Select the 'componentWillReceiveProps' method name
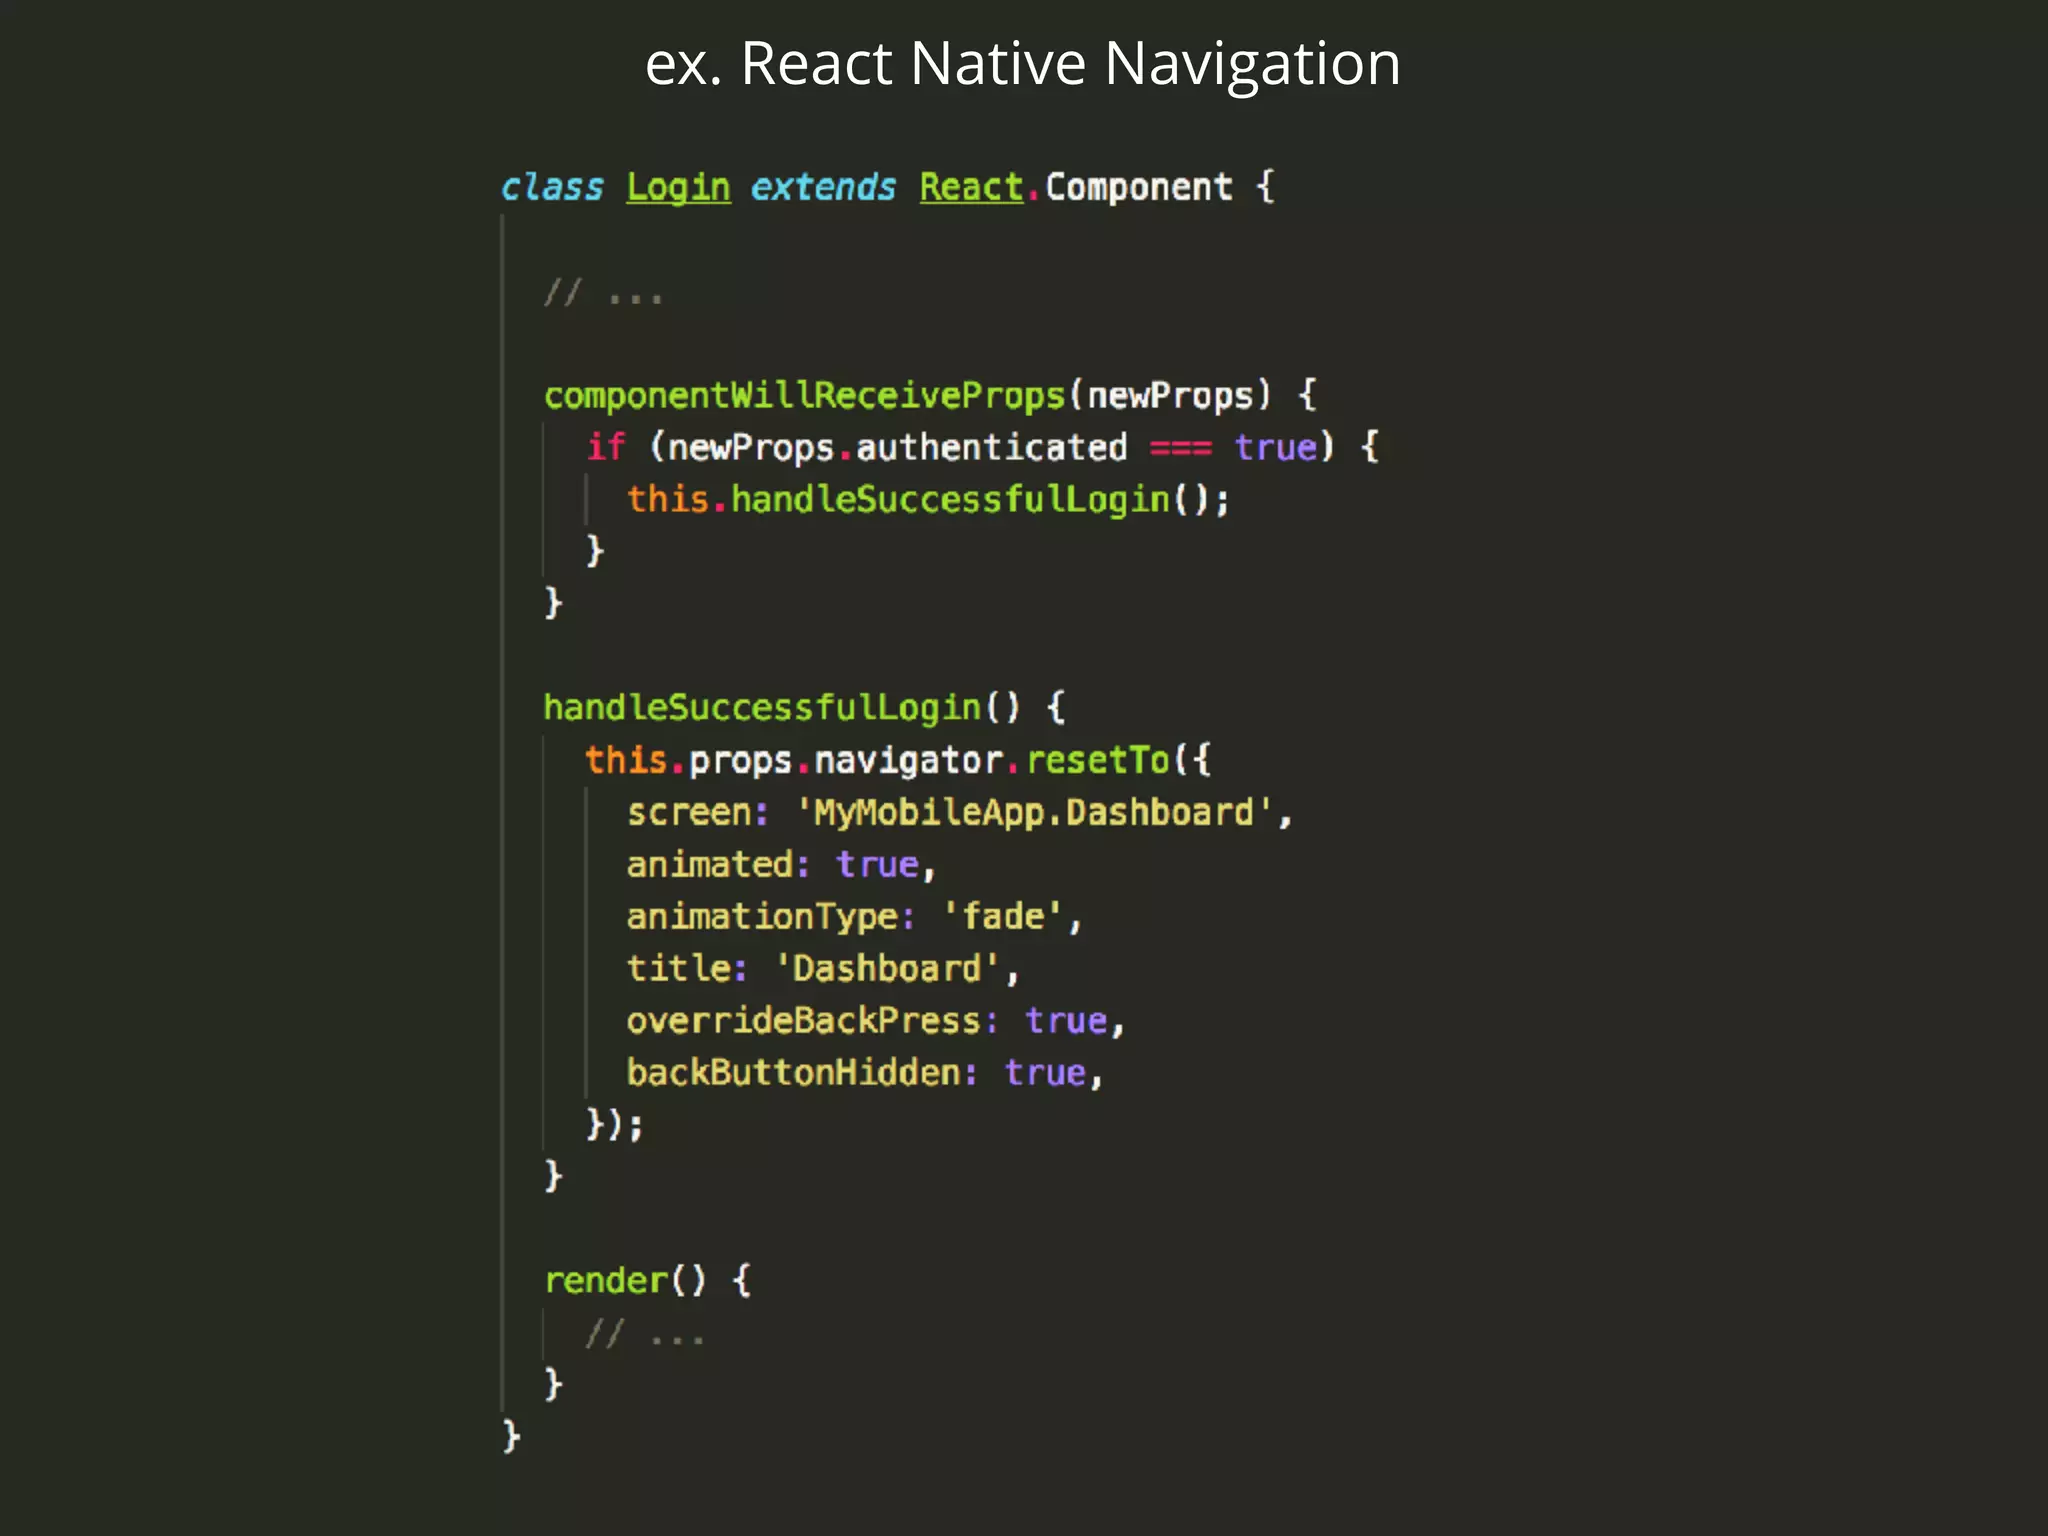Viewport: 2048px width, 1536px height. coord(804,395)
